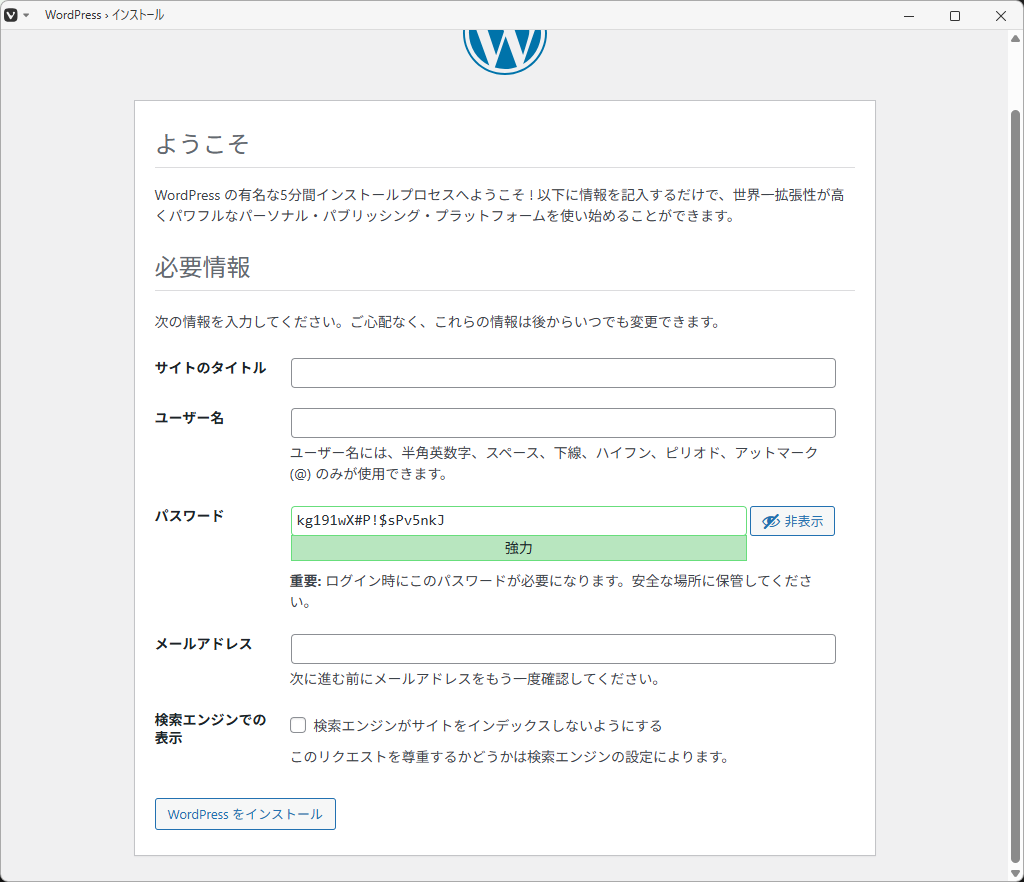Click the 検索エンジンでの表示 label
1024x882 pixels.
click(x=210, y=729)
